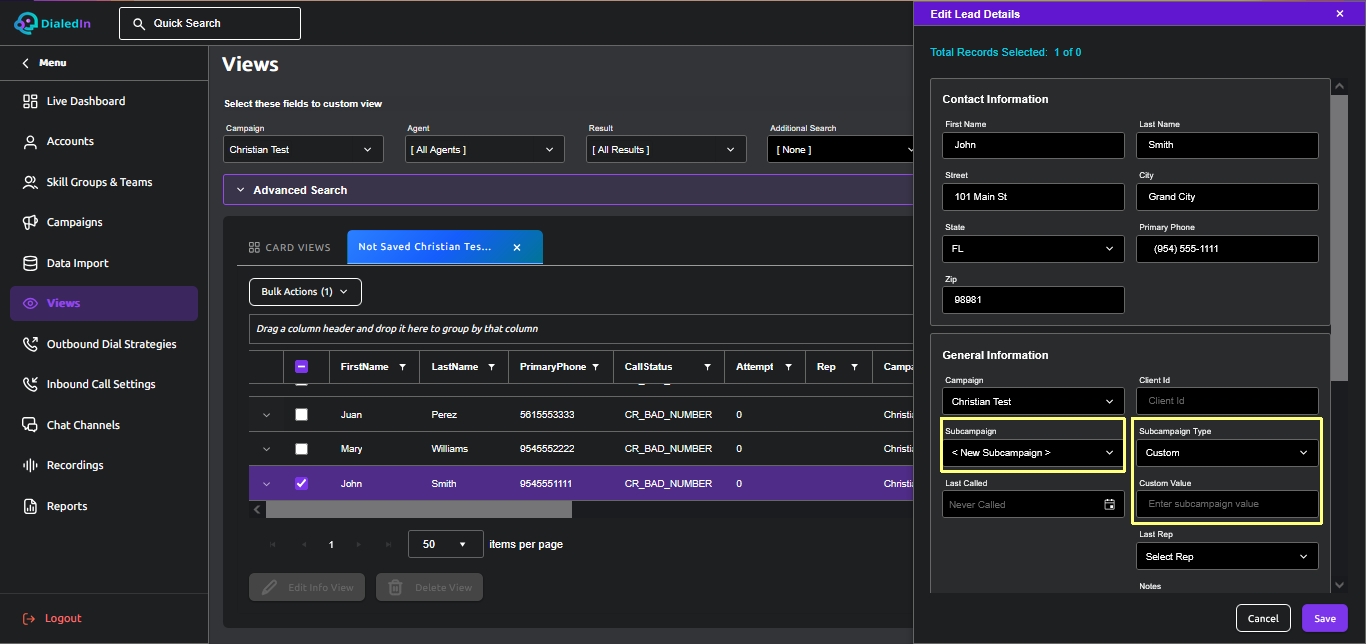The width and height of the screenshot is (1366, 644).
Task: Close the Edit Lead Details panel
Action: pyautogui.click(x=1340, y=14)
